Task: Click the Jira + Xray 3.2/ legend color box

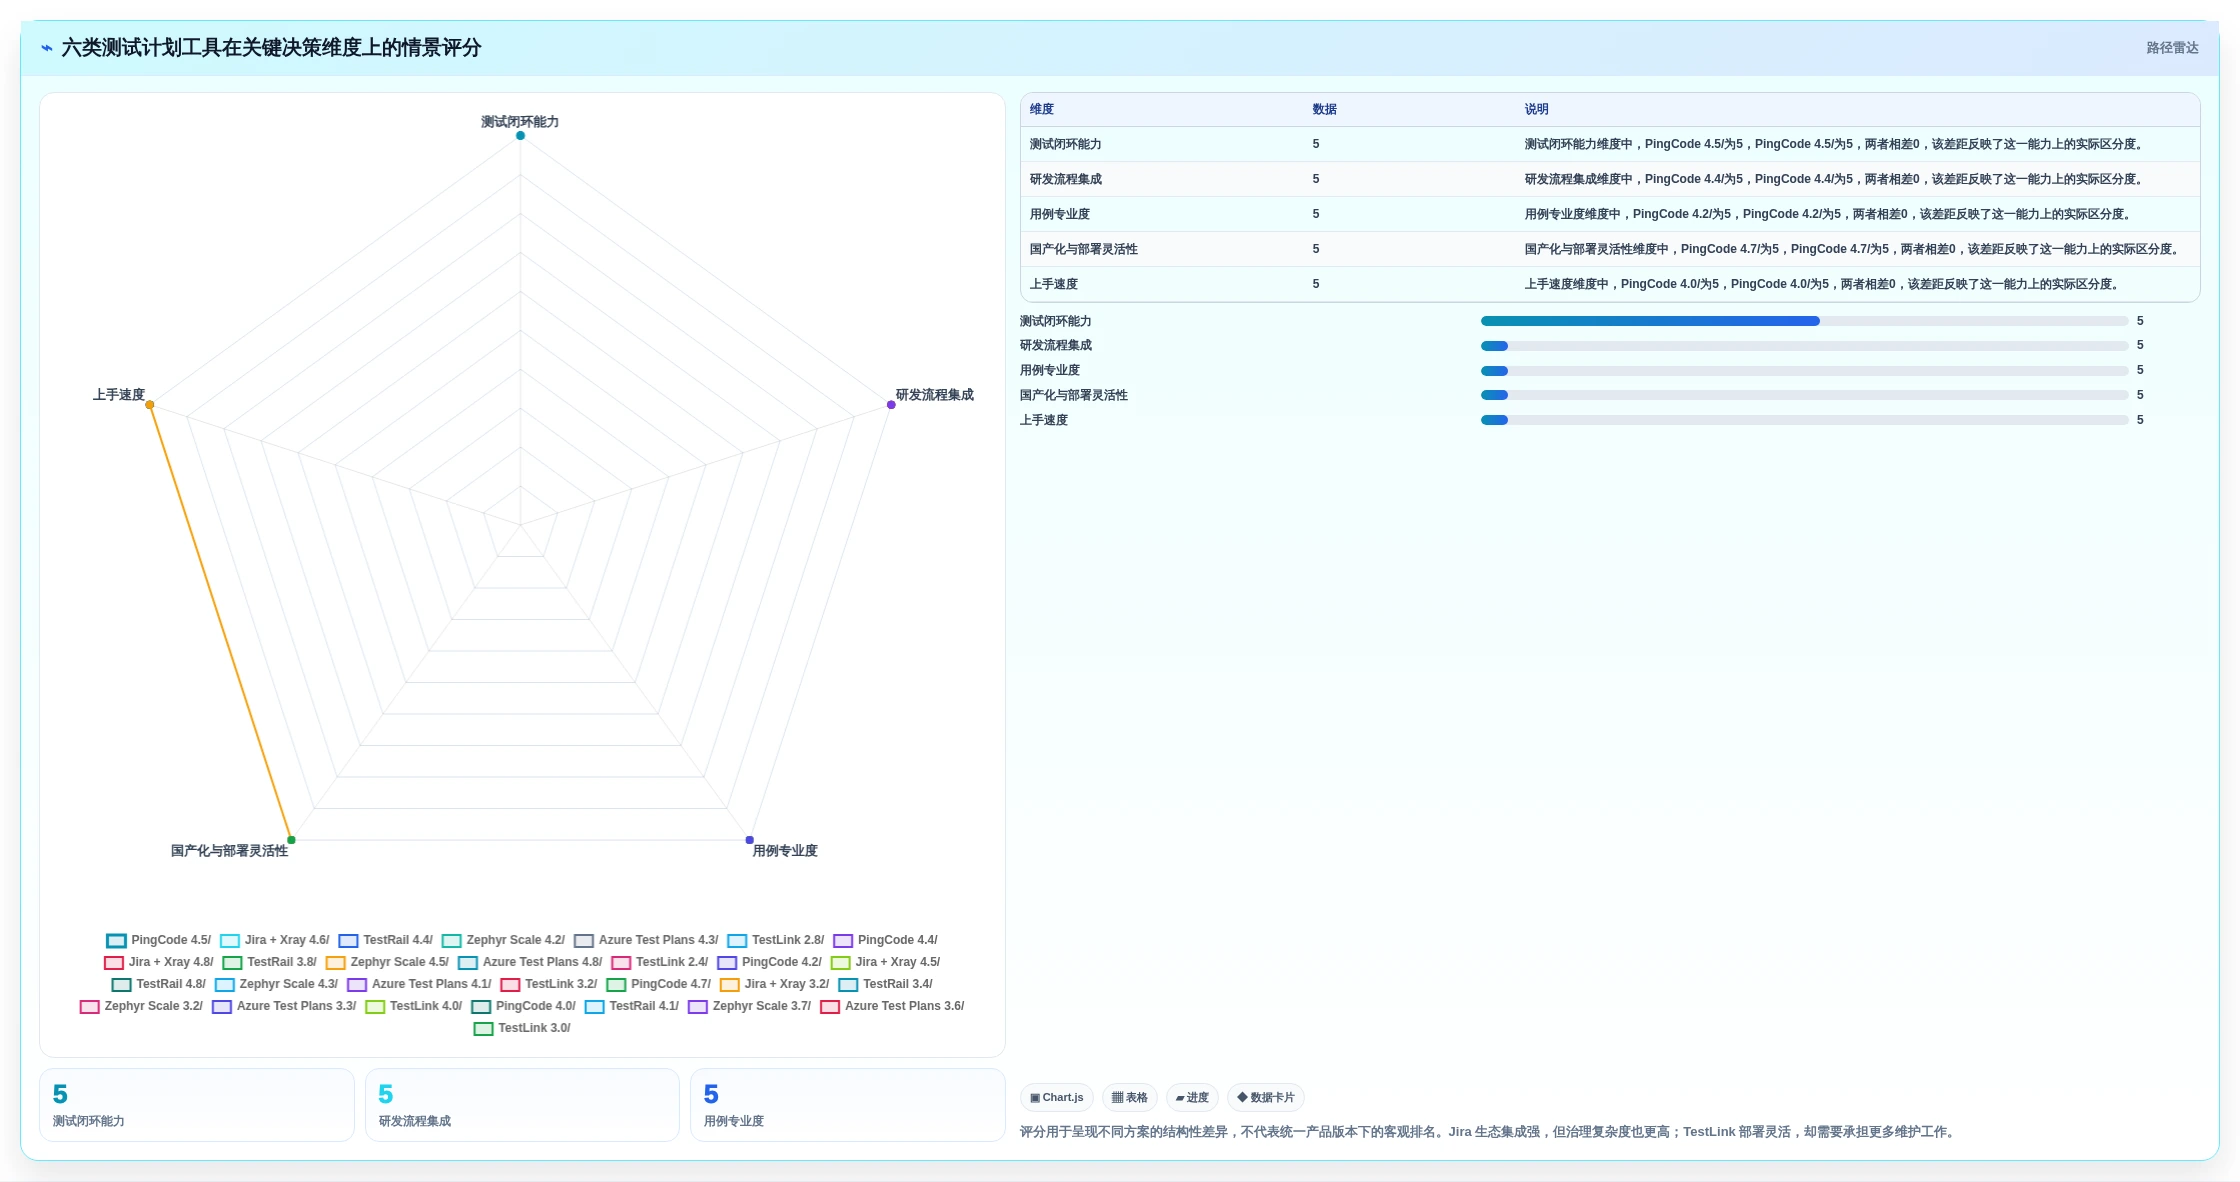Action: coord(730,985)
